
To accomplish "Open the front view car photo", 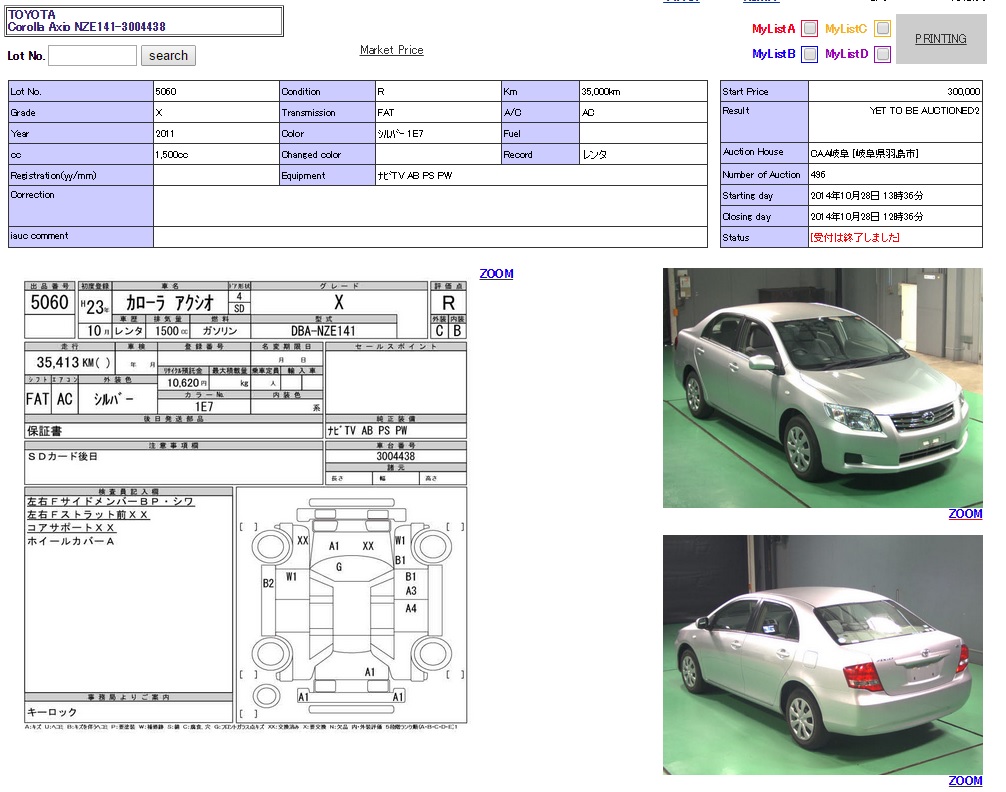I will (822, 388).
